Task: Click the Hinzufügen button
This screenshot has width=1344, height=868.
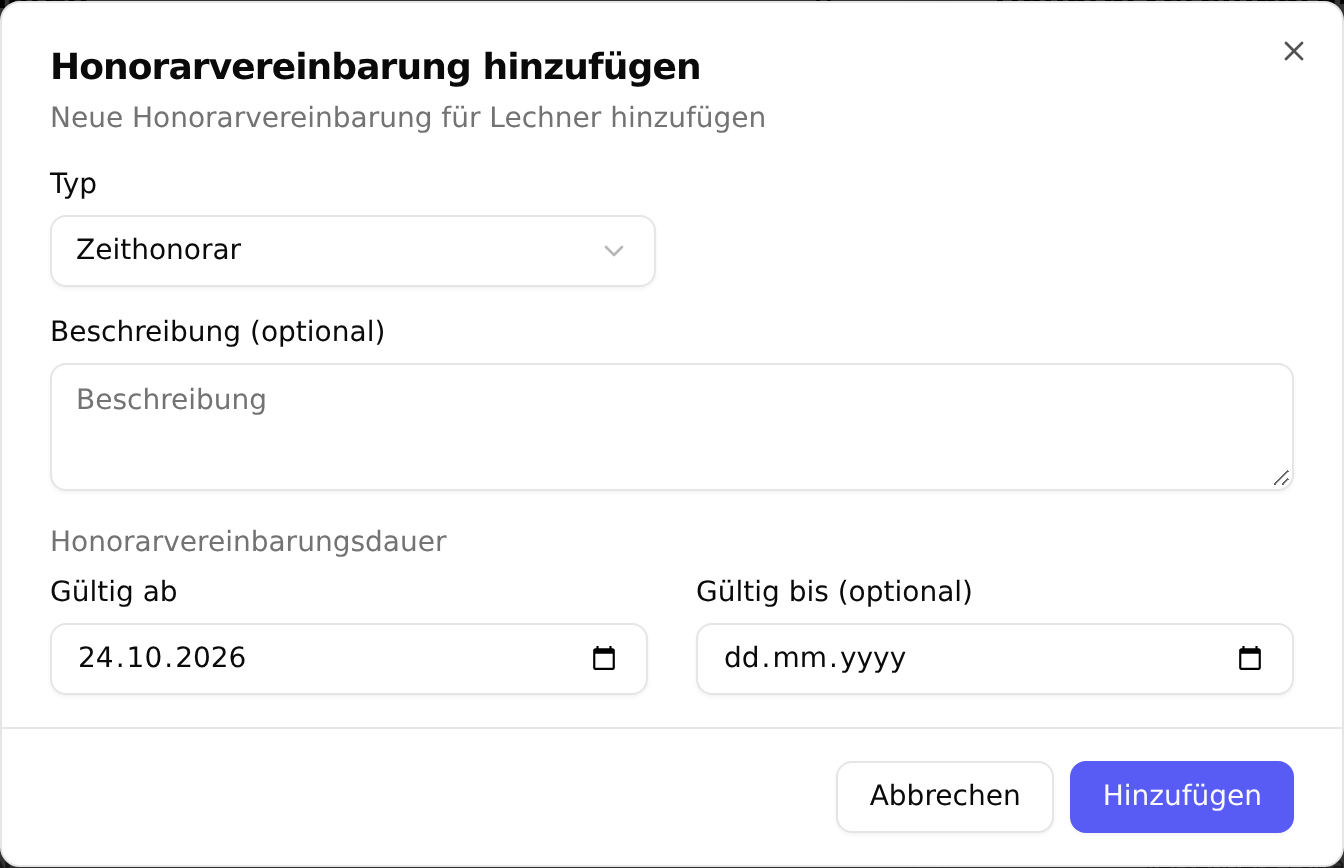Action: 1182,797
